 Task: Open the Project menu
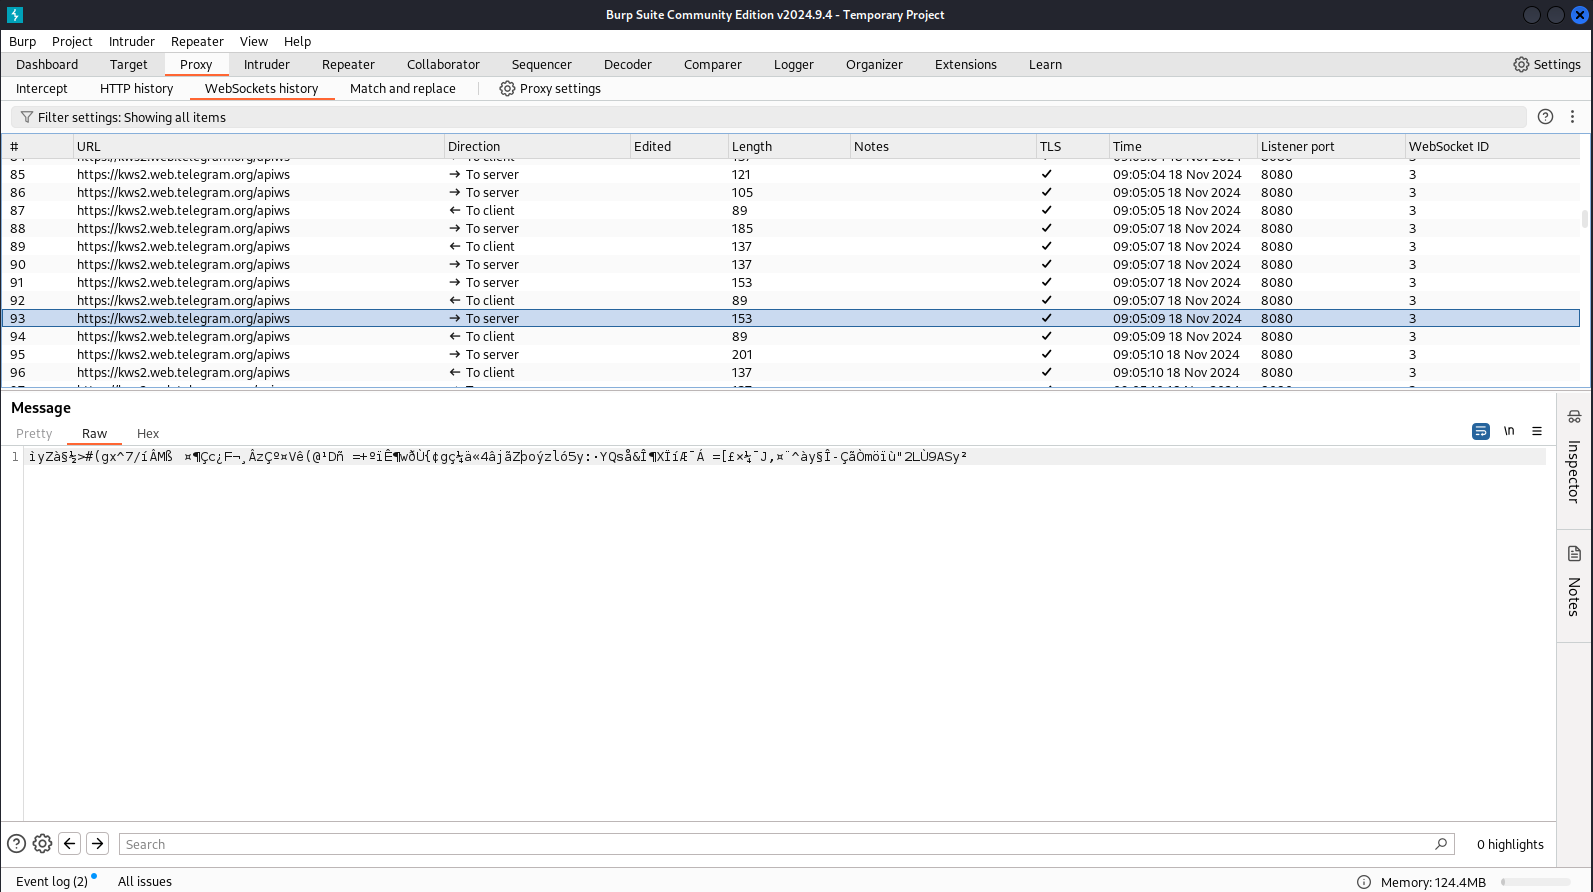click(x=72, y=41)
